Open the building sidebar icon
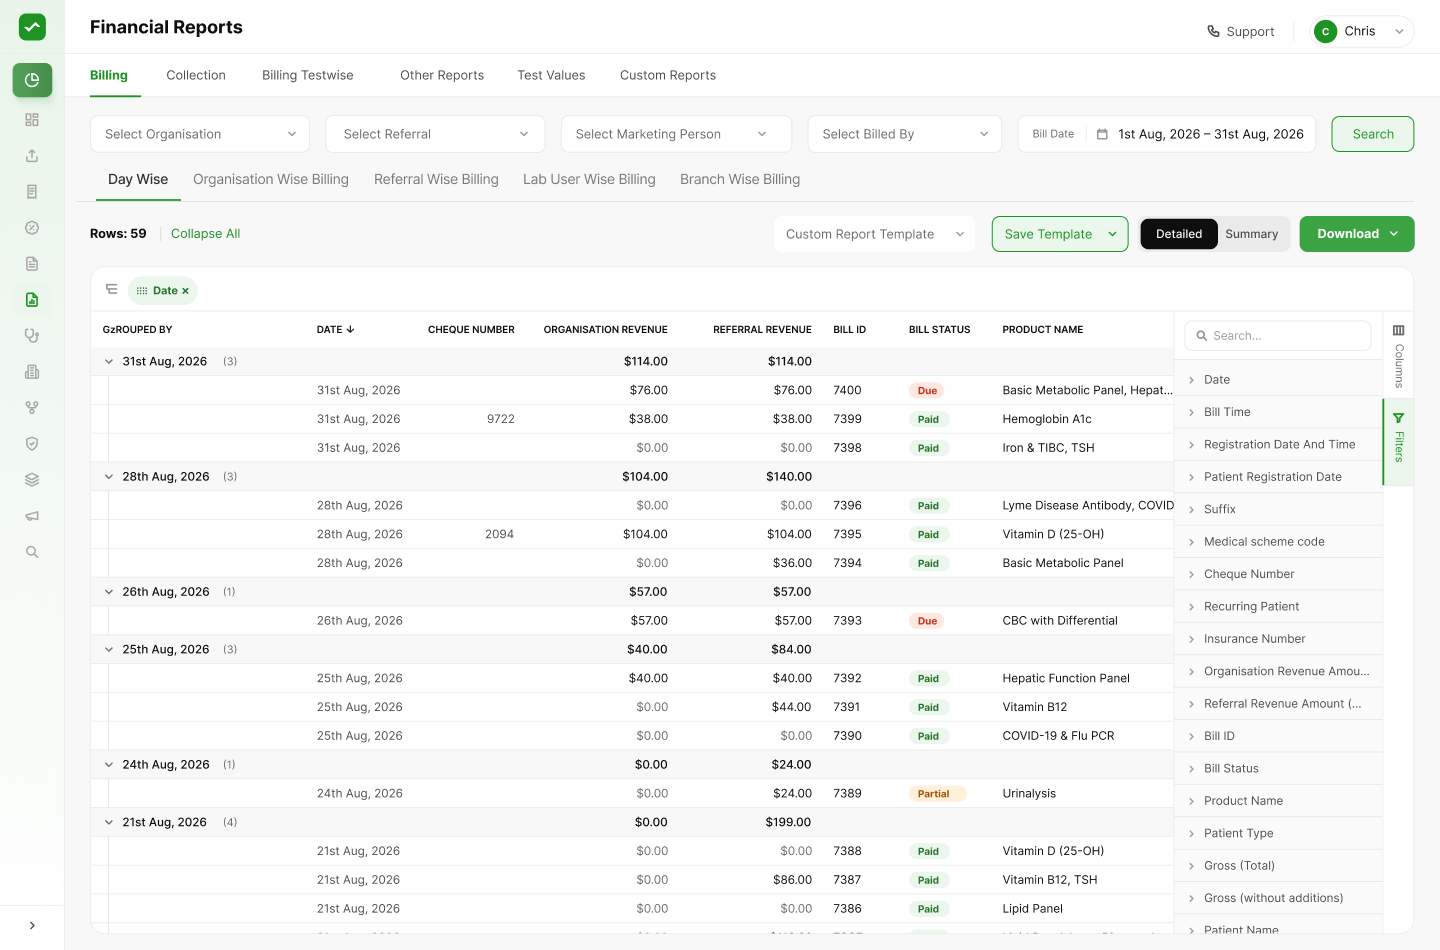Image resolution: width=1440 pixels, height=950 pixels. coord(32,372)
